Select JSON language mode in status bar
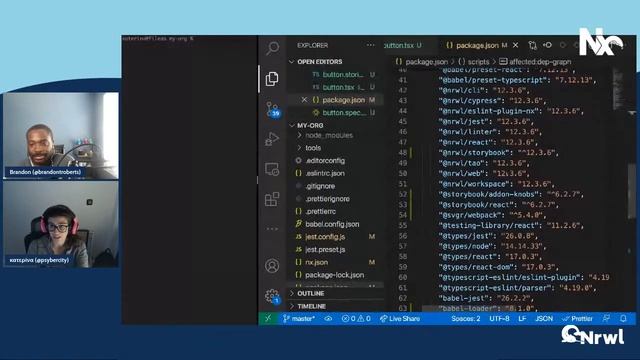 coord(544,318)
